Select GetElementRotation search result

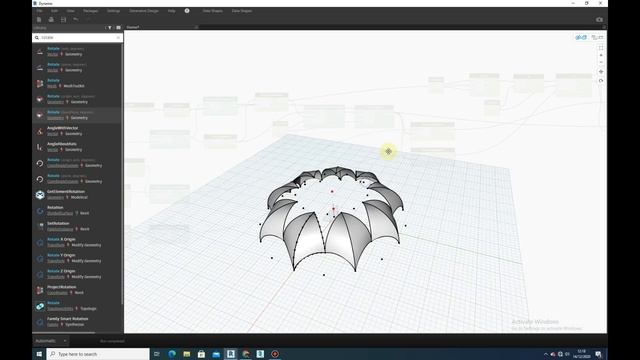78,195
